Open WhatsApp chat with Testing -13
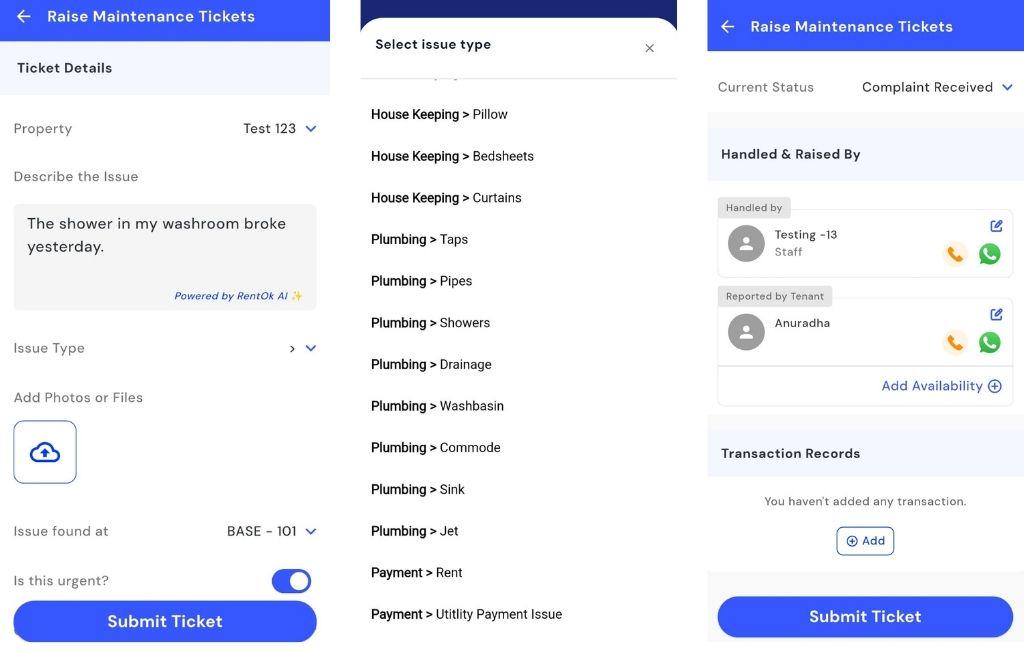Image resolution: width=1024 pixels, height=652 pixels. pos(989,254)
